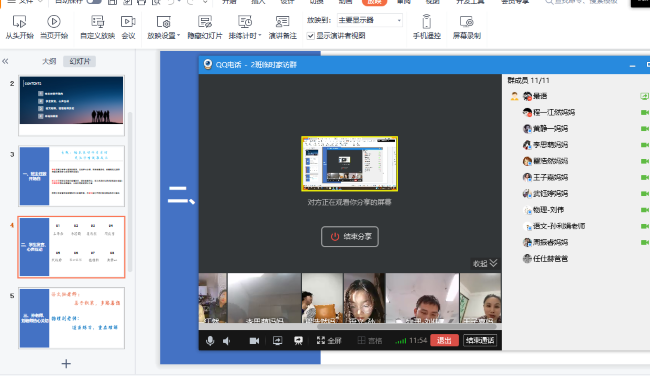Click camera icon beside 周振睿妈妈

pos(645,242)
